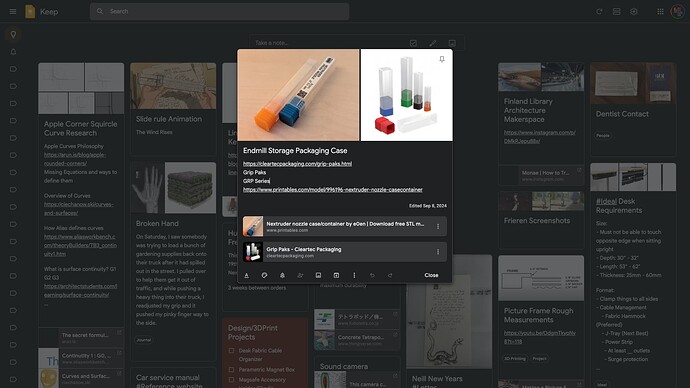The image size is (690, 388).
Task: Start a new note with drawing
Action: click(433, 43)
